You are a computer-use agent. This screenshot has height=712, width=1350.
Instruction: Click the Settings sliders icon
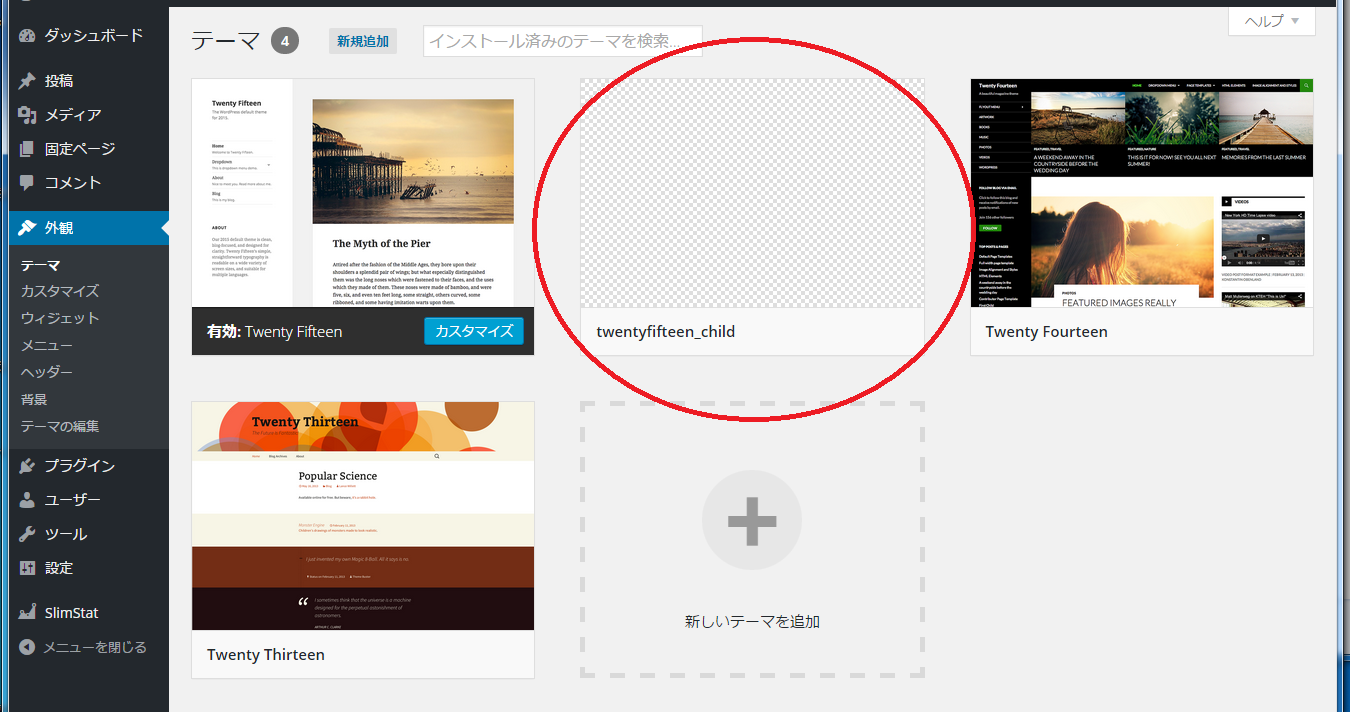coord(27,568)
